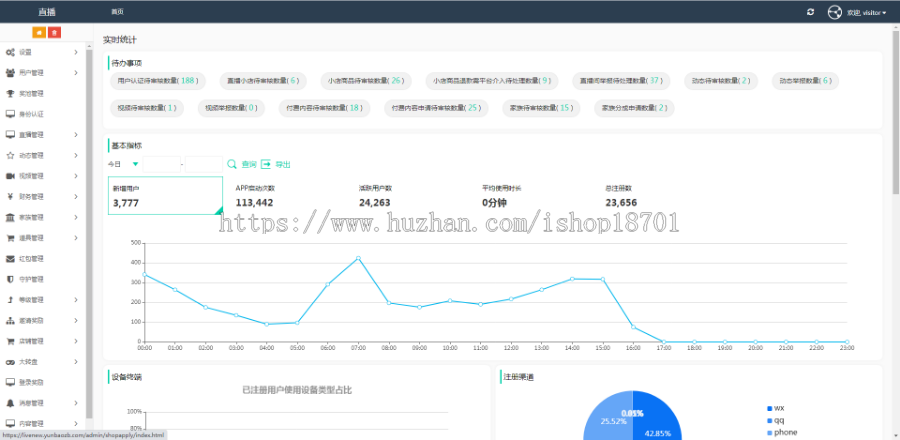Viewport: 900px width, 440px height.
Task: Expand the 家族管理 menu chevron
Action: pyautogui.click(x=76, y=217)
